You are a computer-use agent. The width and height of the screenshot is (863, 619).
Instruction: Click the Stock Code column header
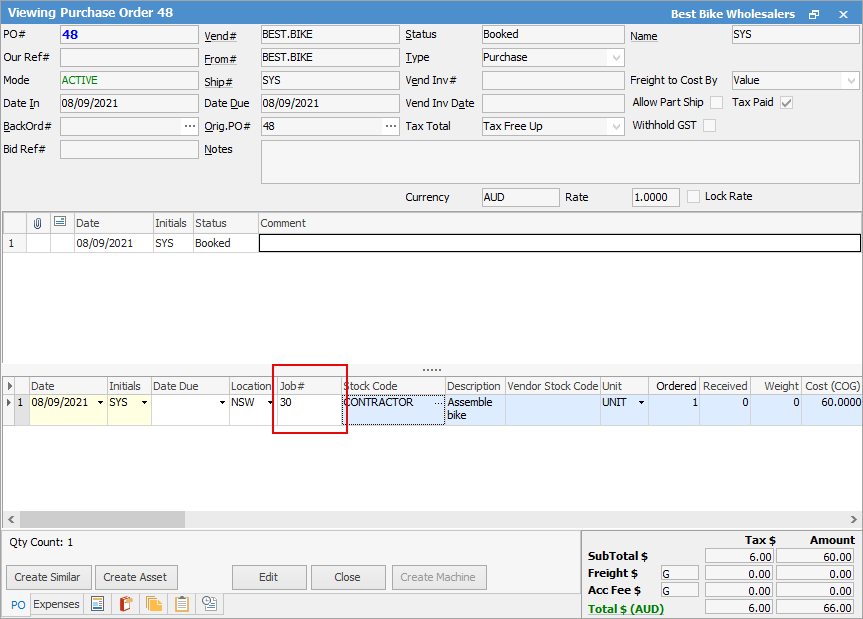[393, 386]
